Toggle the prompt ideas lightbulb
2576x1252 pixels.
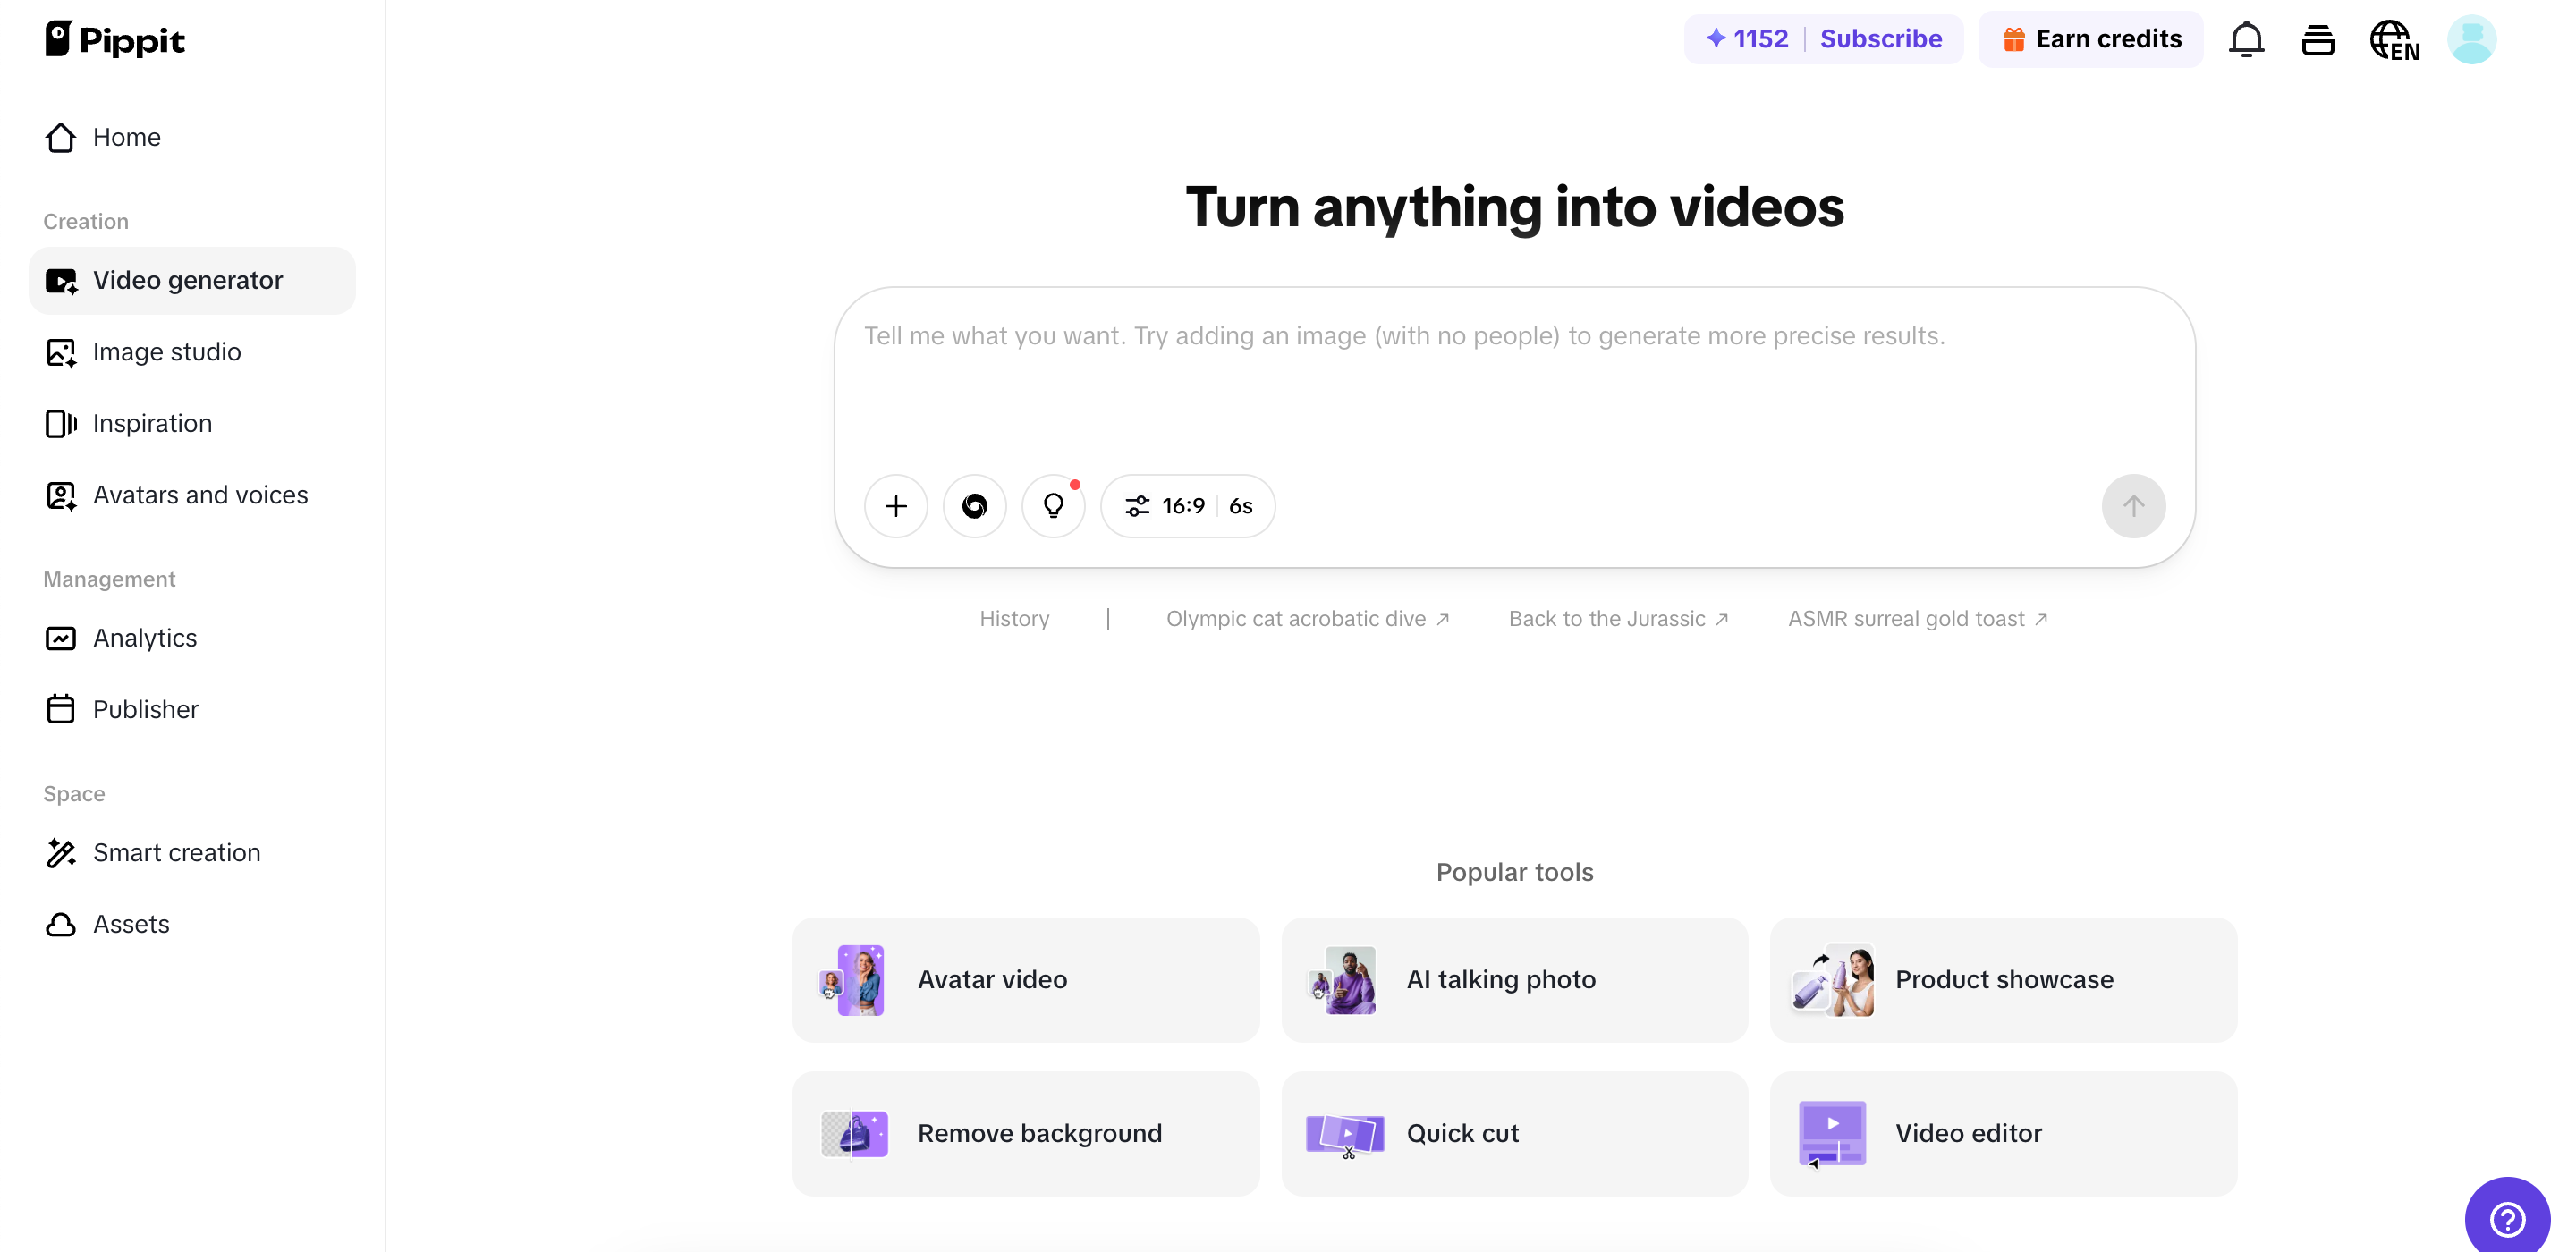(1053, 506)
